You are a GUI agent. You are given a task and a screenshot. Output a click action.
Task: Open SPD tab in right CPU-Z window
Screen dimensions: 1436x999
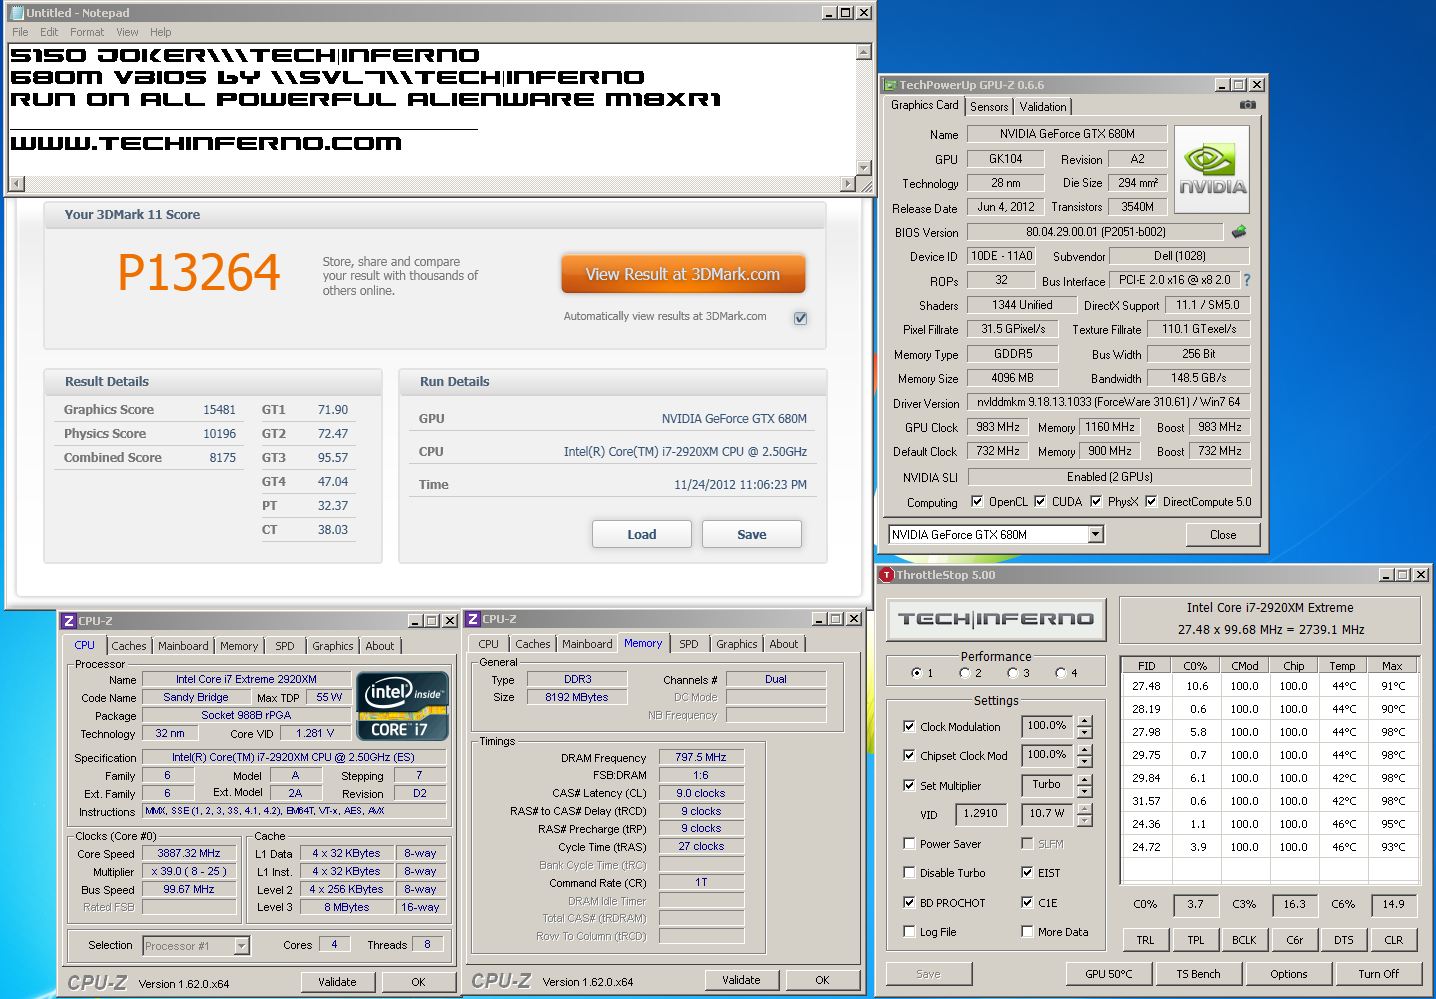coord(689,644)
